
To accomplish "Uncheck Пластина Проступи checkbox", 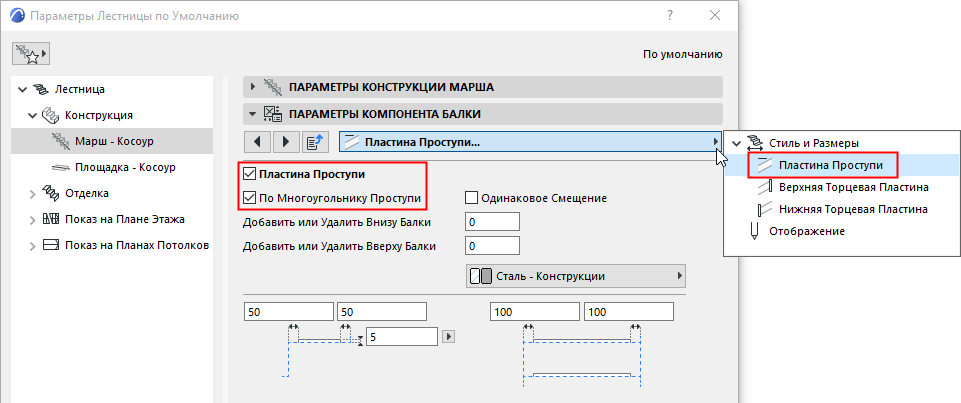I will [249, 174].
